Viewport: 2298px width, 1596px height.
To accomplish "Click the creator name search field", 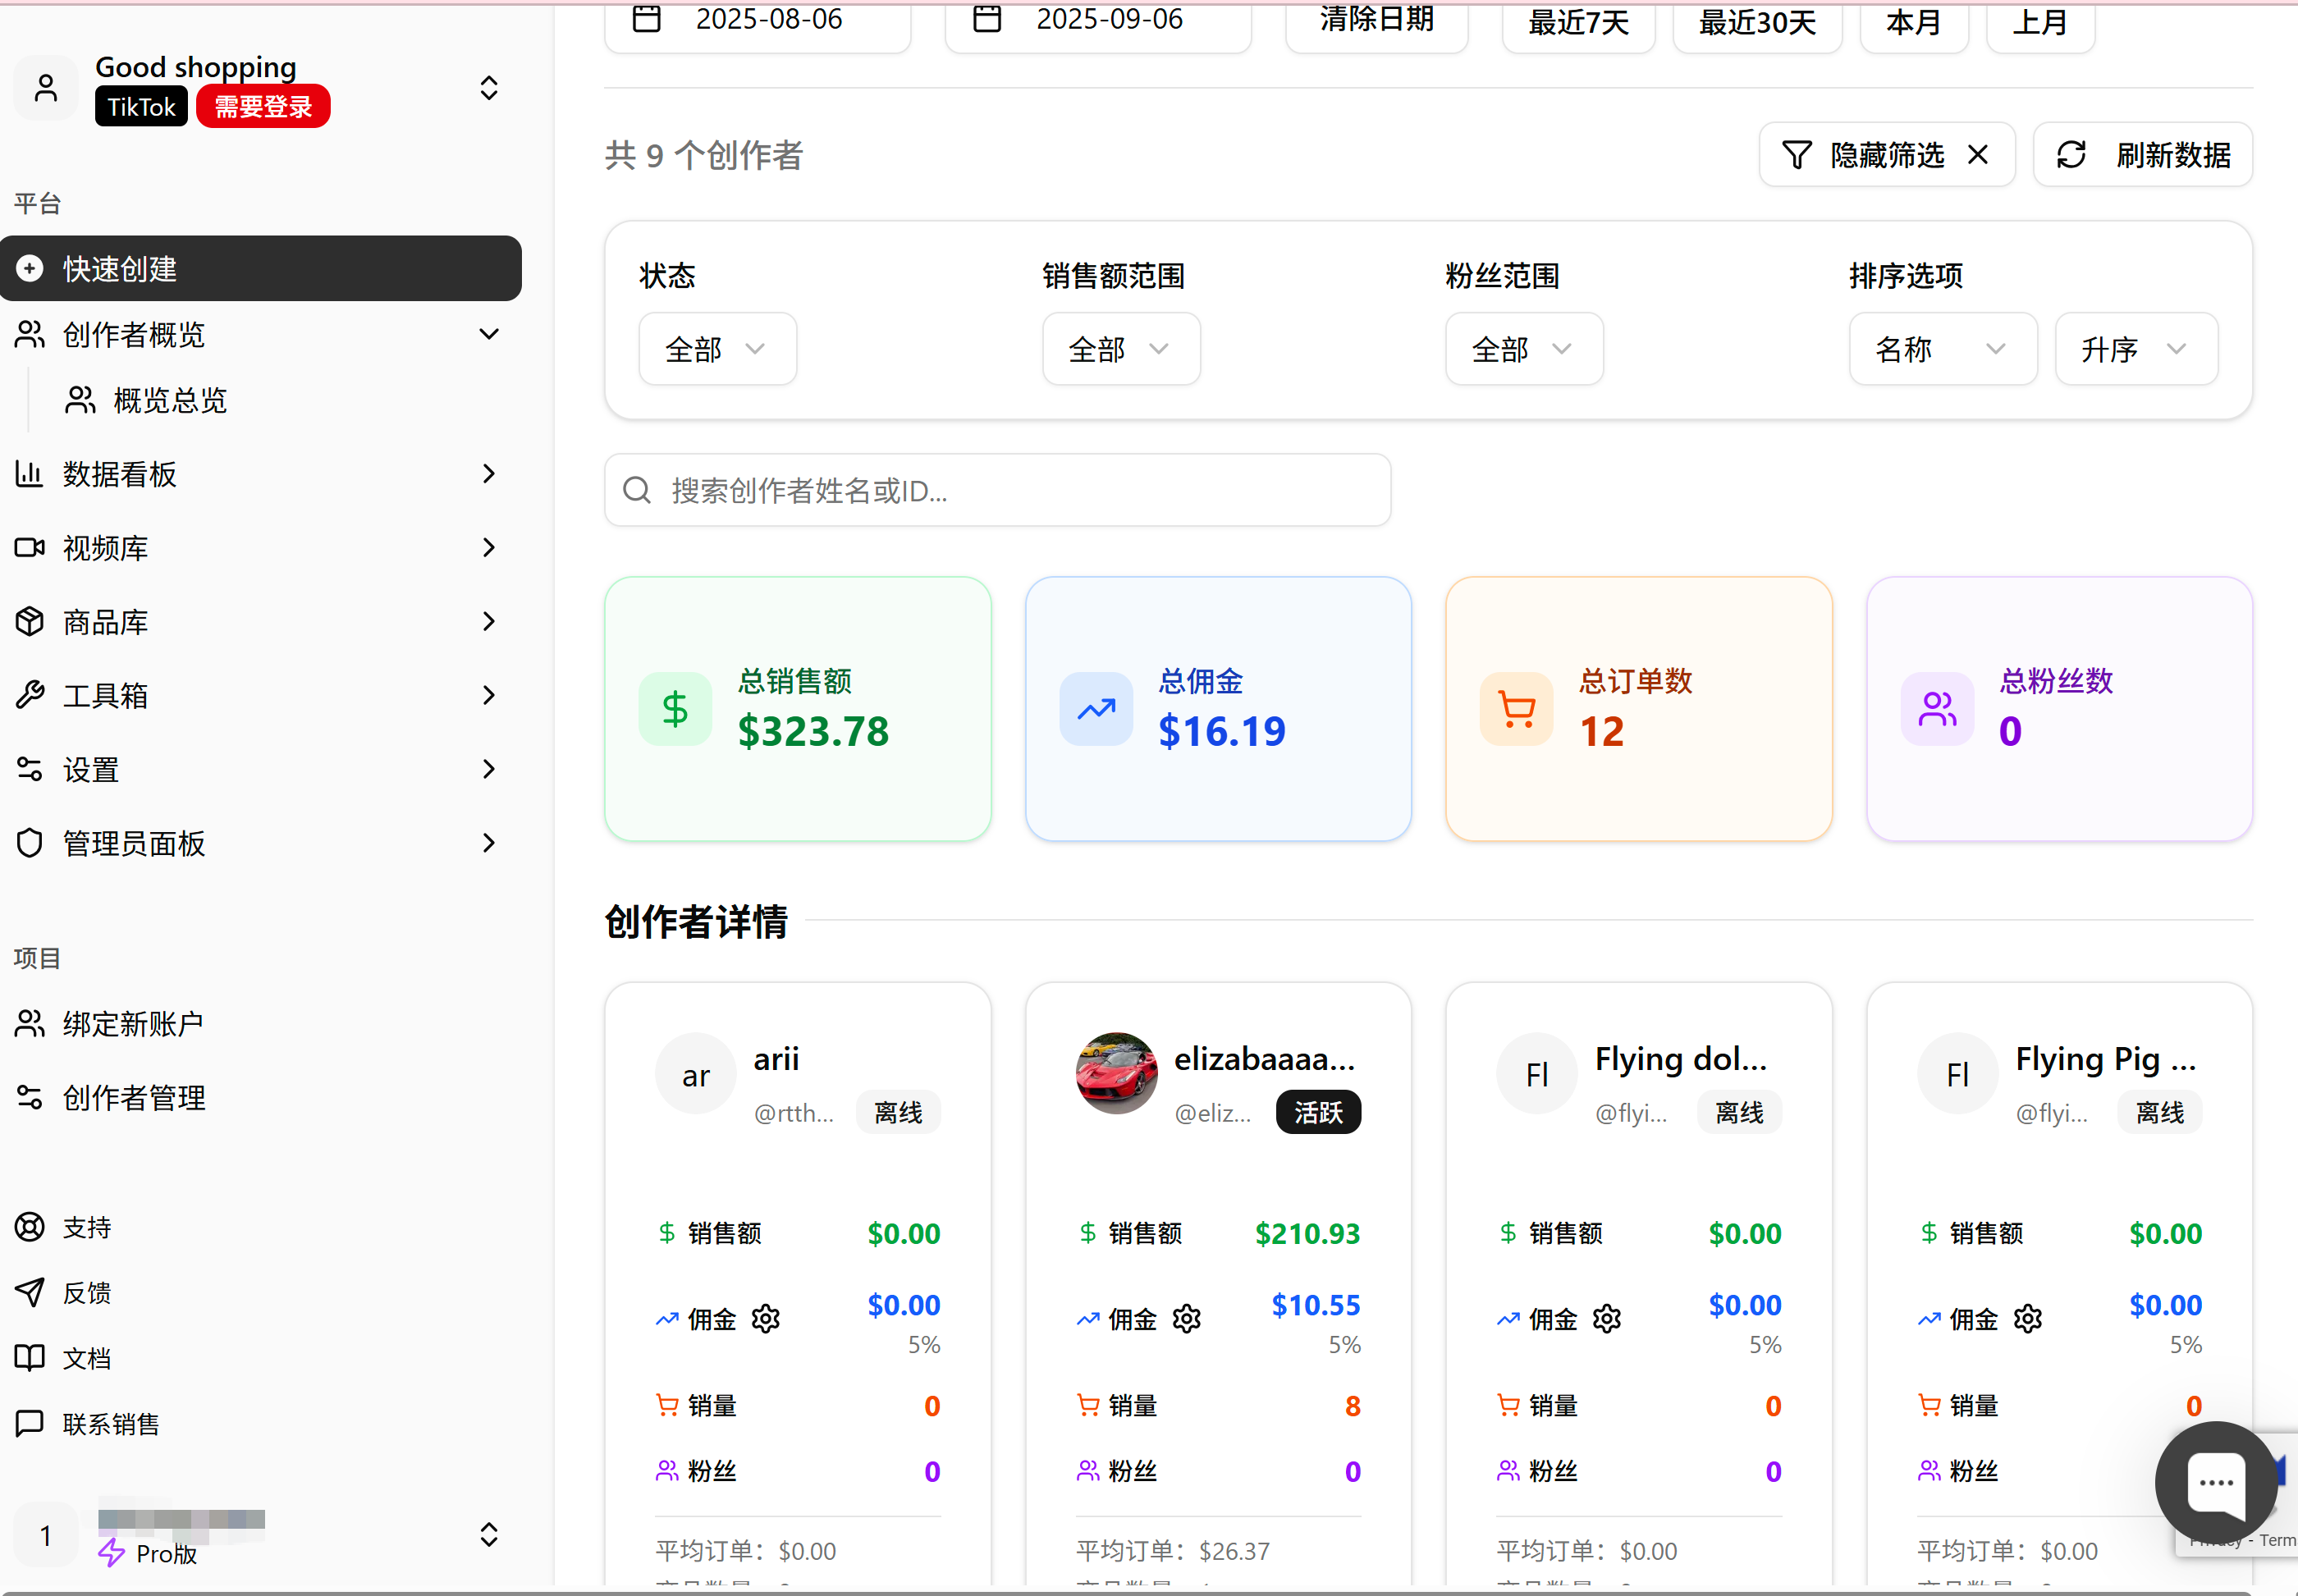I will [997, 491].
